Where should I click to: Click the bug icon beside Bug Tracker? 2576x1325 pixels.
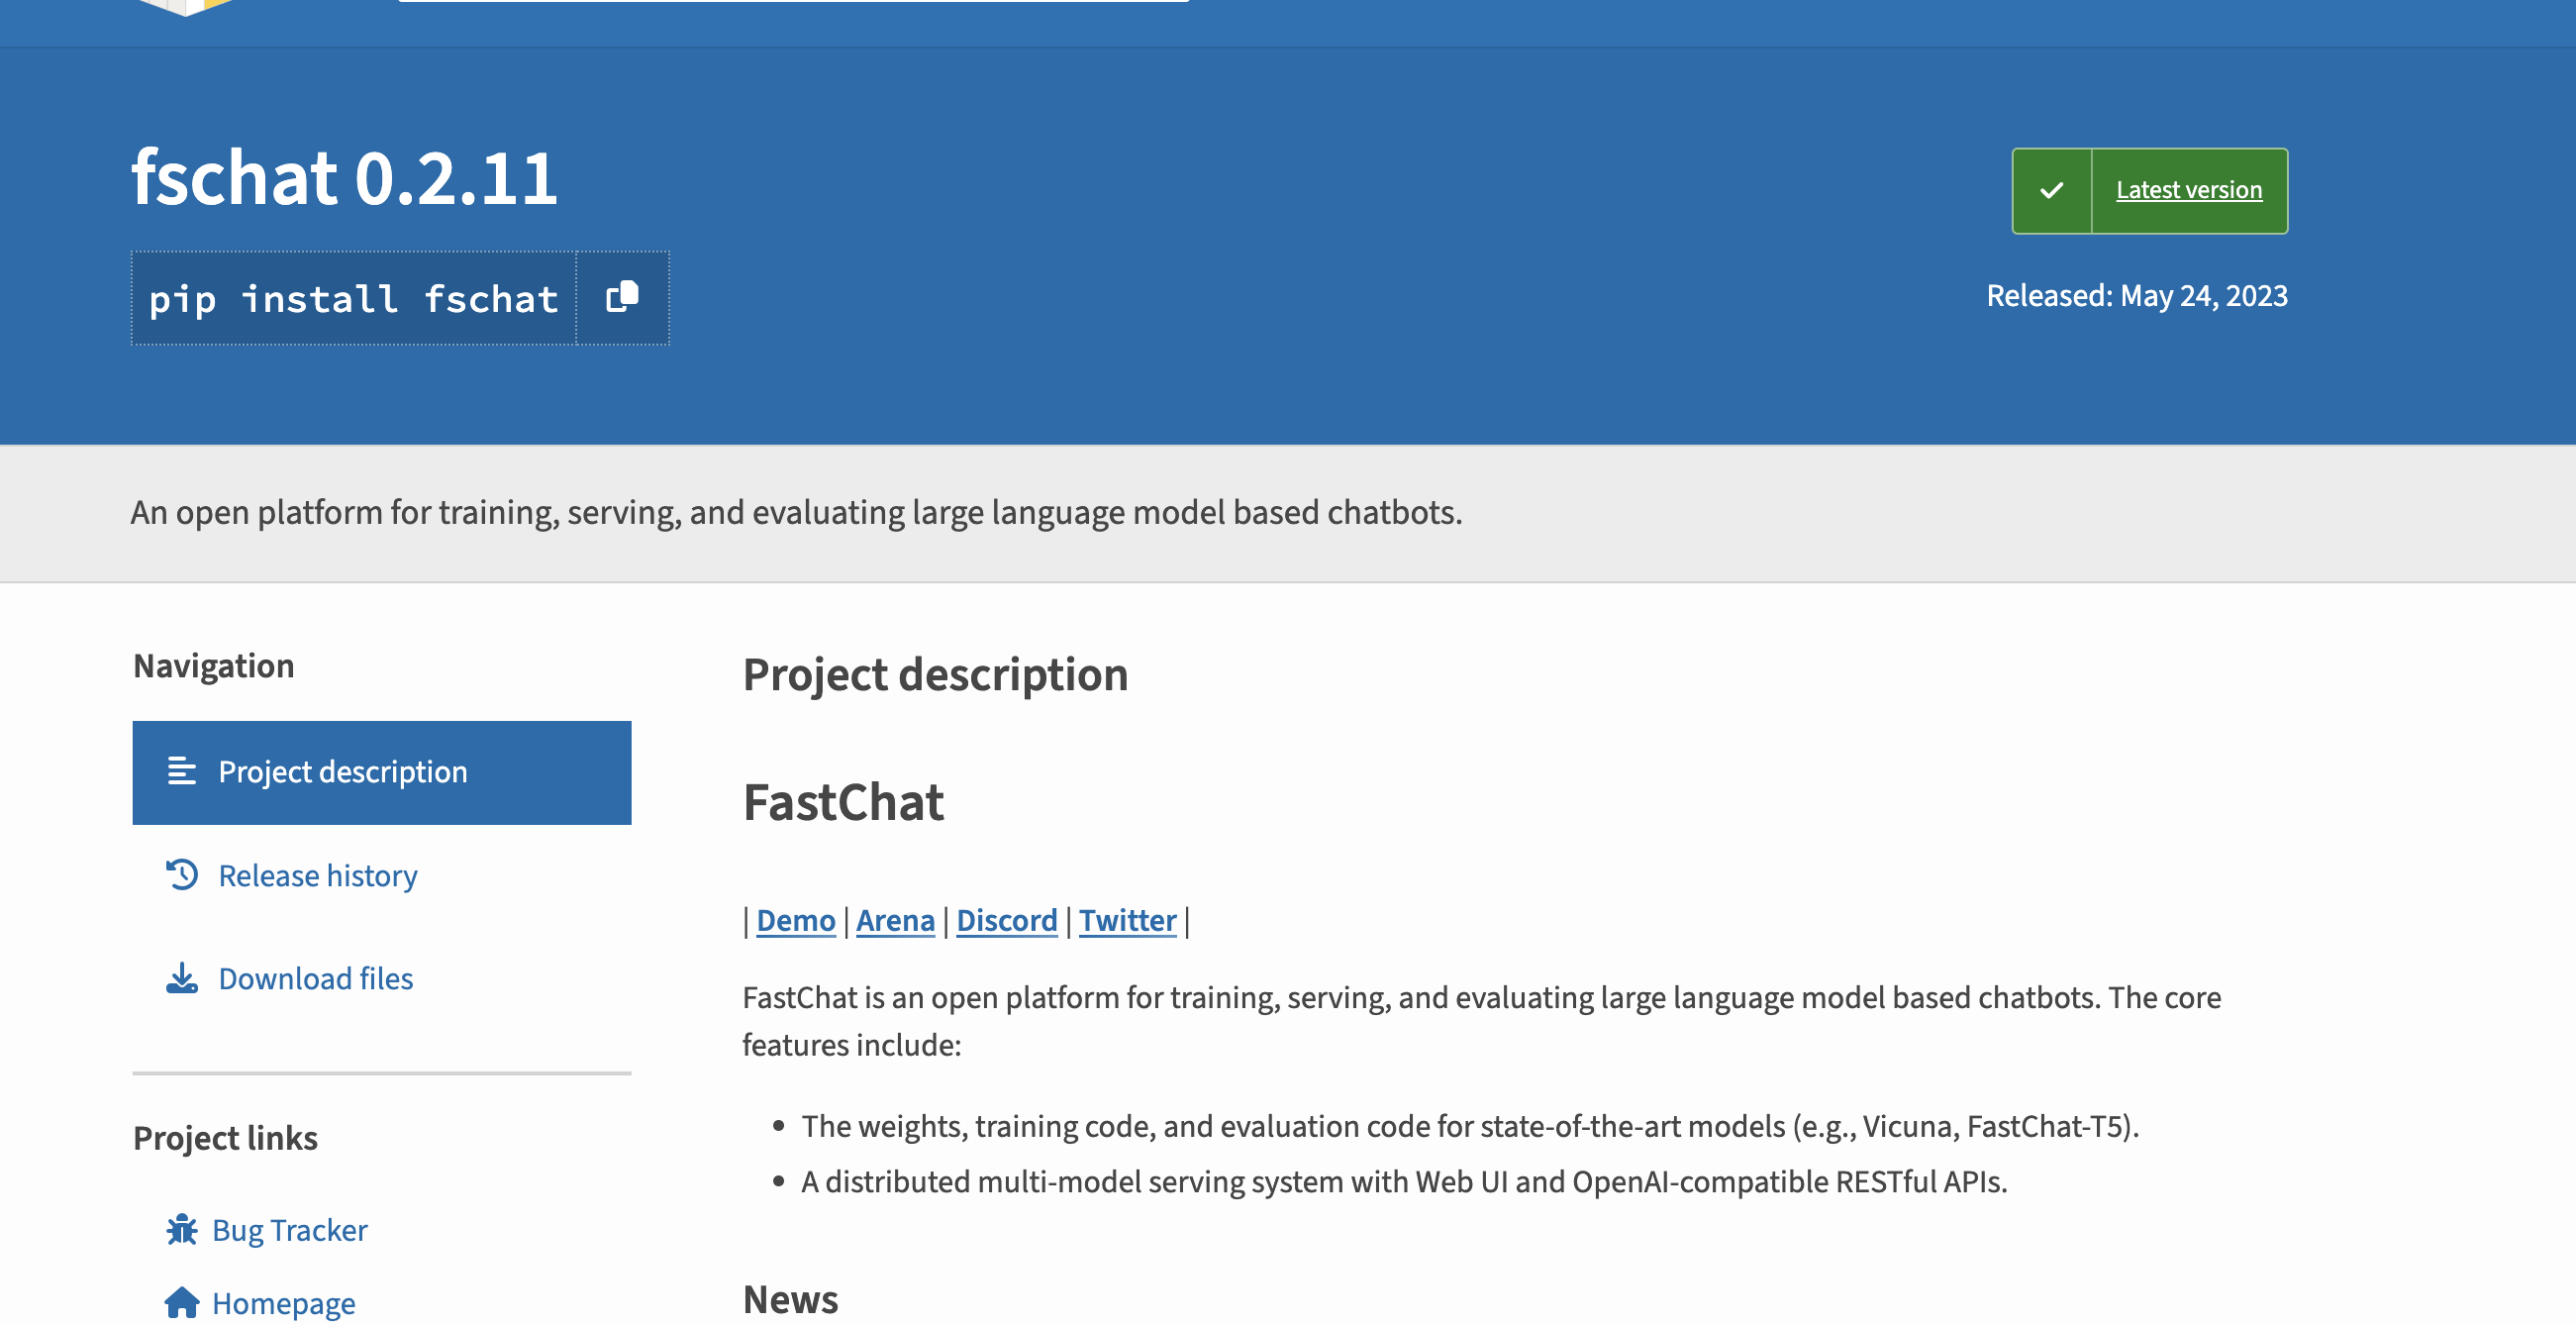coord(182,1229)
